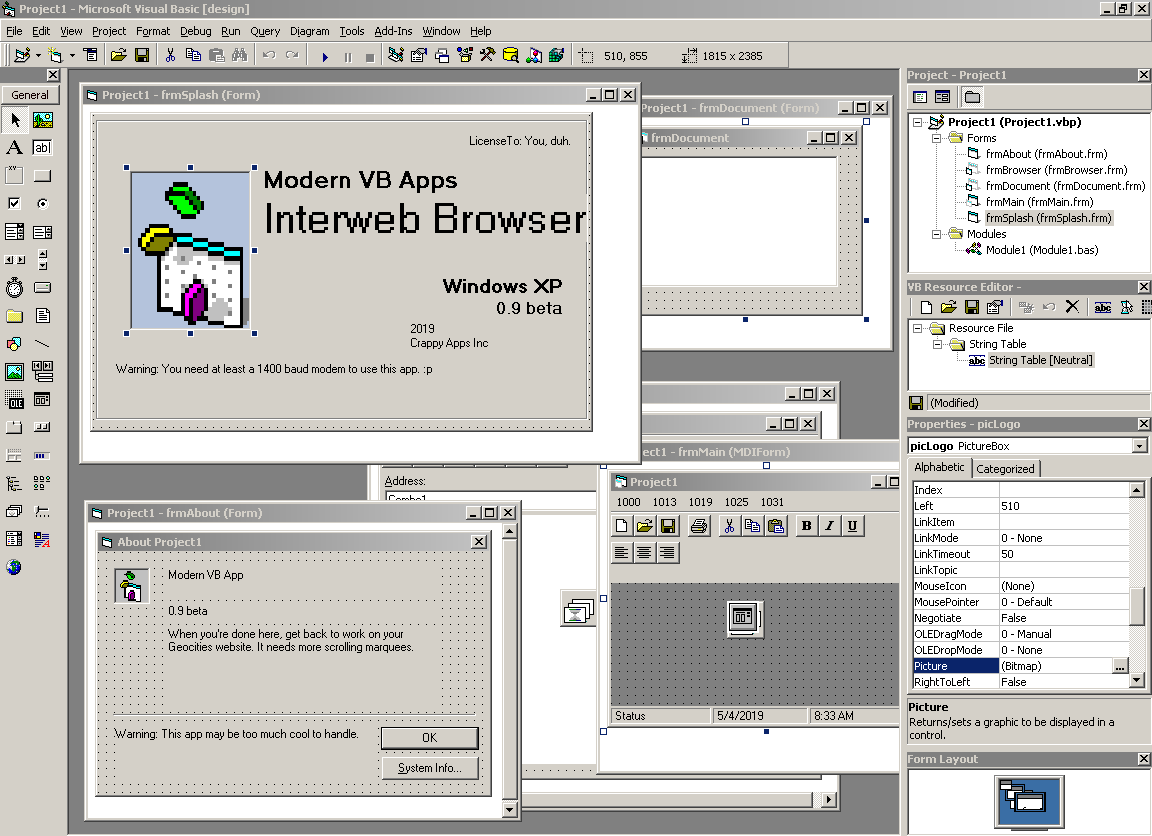Click the Find binoculars icon
1152x836 pixels.
point(240,55)
